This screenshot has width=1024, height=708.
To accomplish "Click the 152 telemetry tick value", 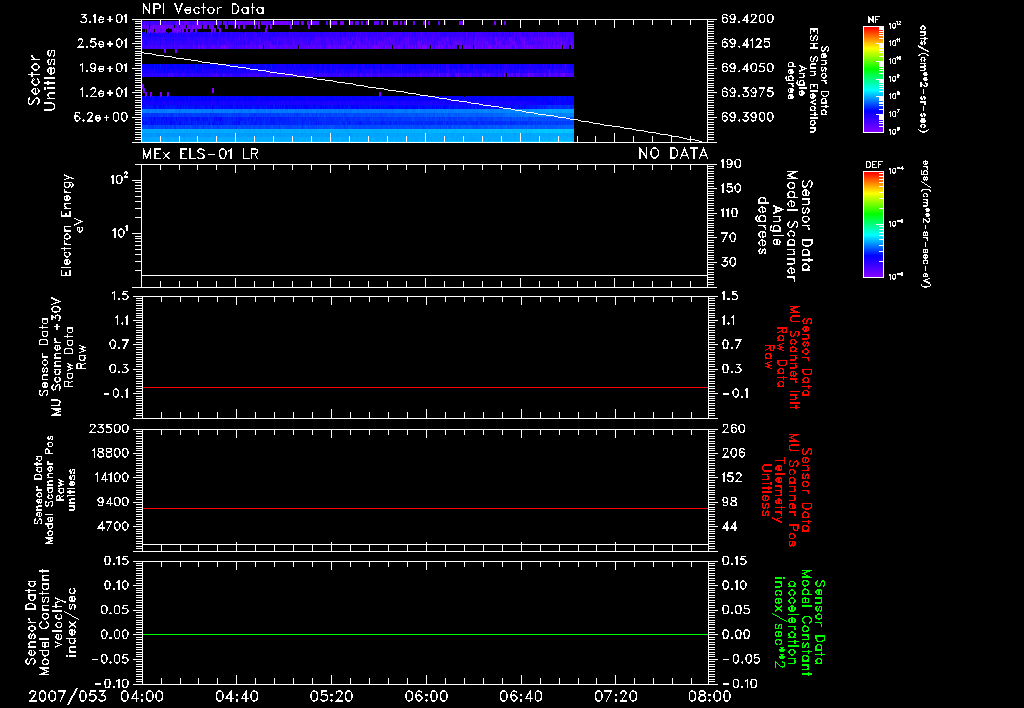I will [x=732, y=477].
